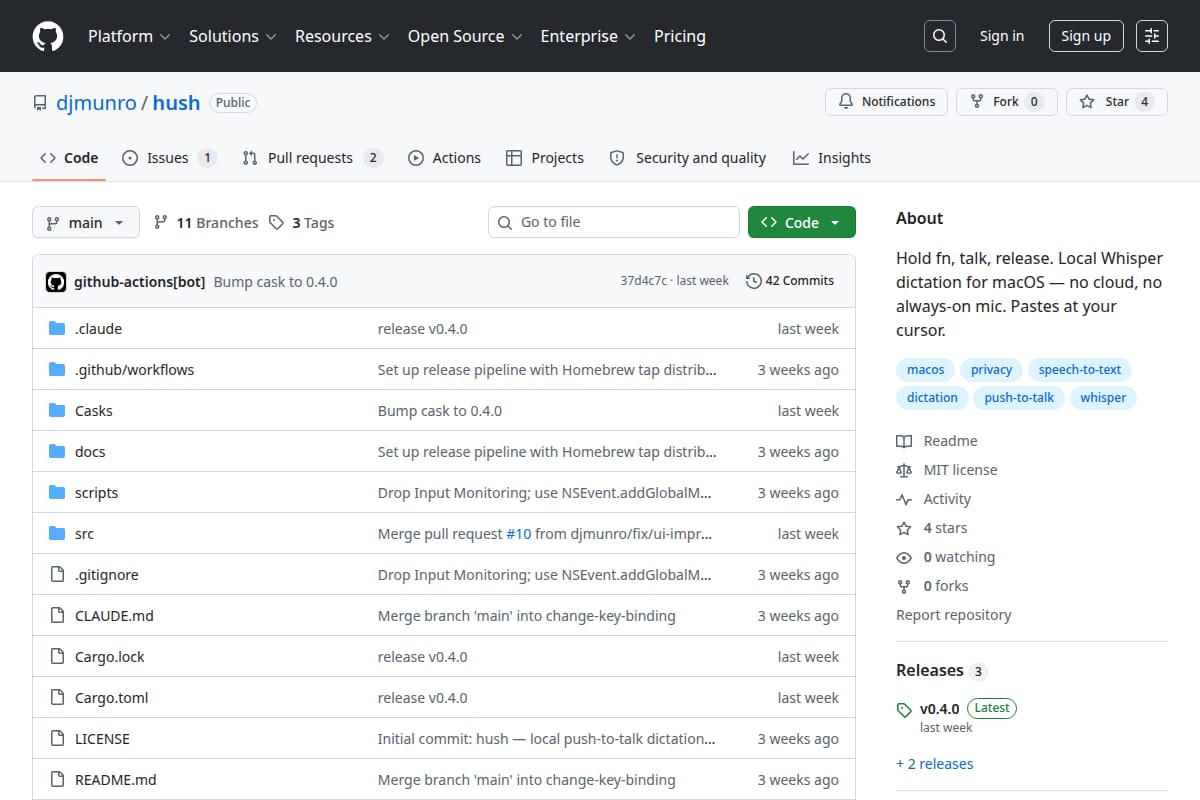The height and width of the screenshot is (800, 1200).
Task: Open the djmunro owner link
Action: 96,103
